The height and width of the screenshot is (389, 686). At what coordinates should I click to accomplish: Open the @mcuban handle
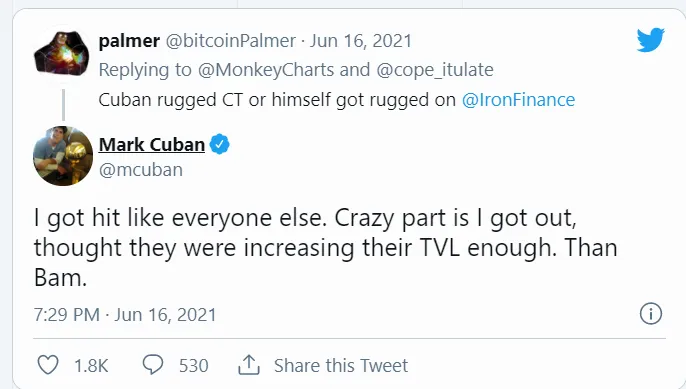pos(141,170)
